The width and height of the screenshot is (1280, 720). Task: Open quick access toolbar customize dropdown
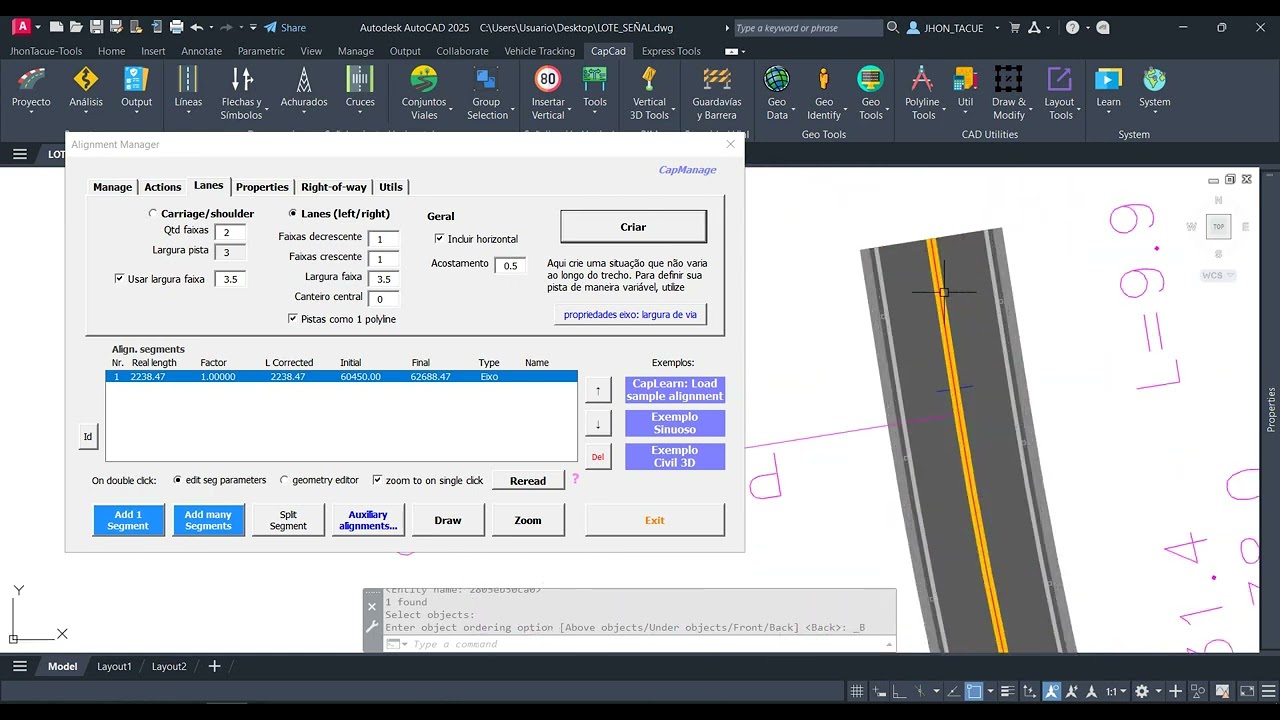click(252, 27)
